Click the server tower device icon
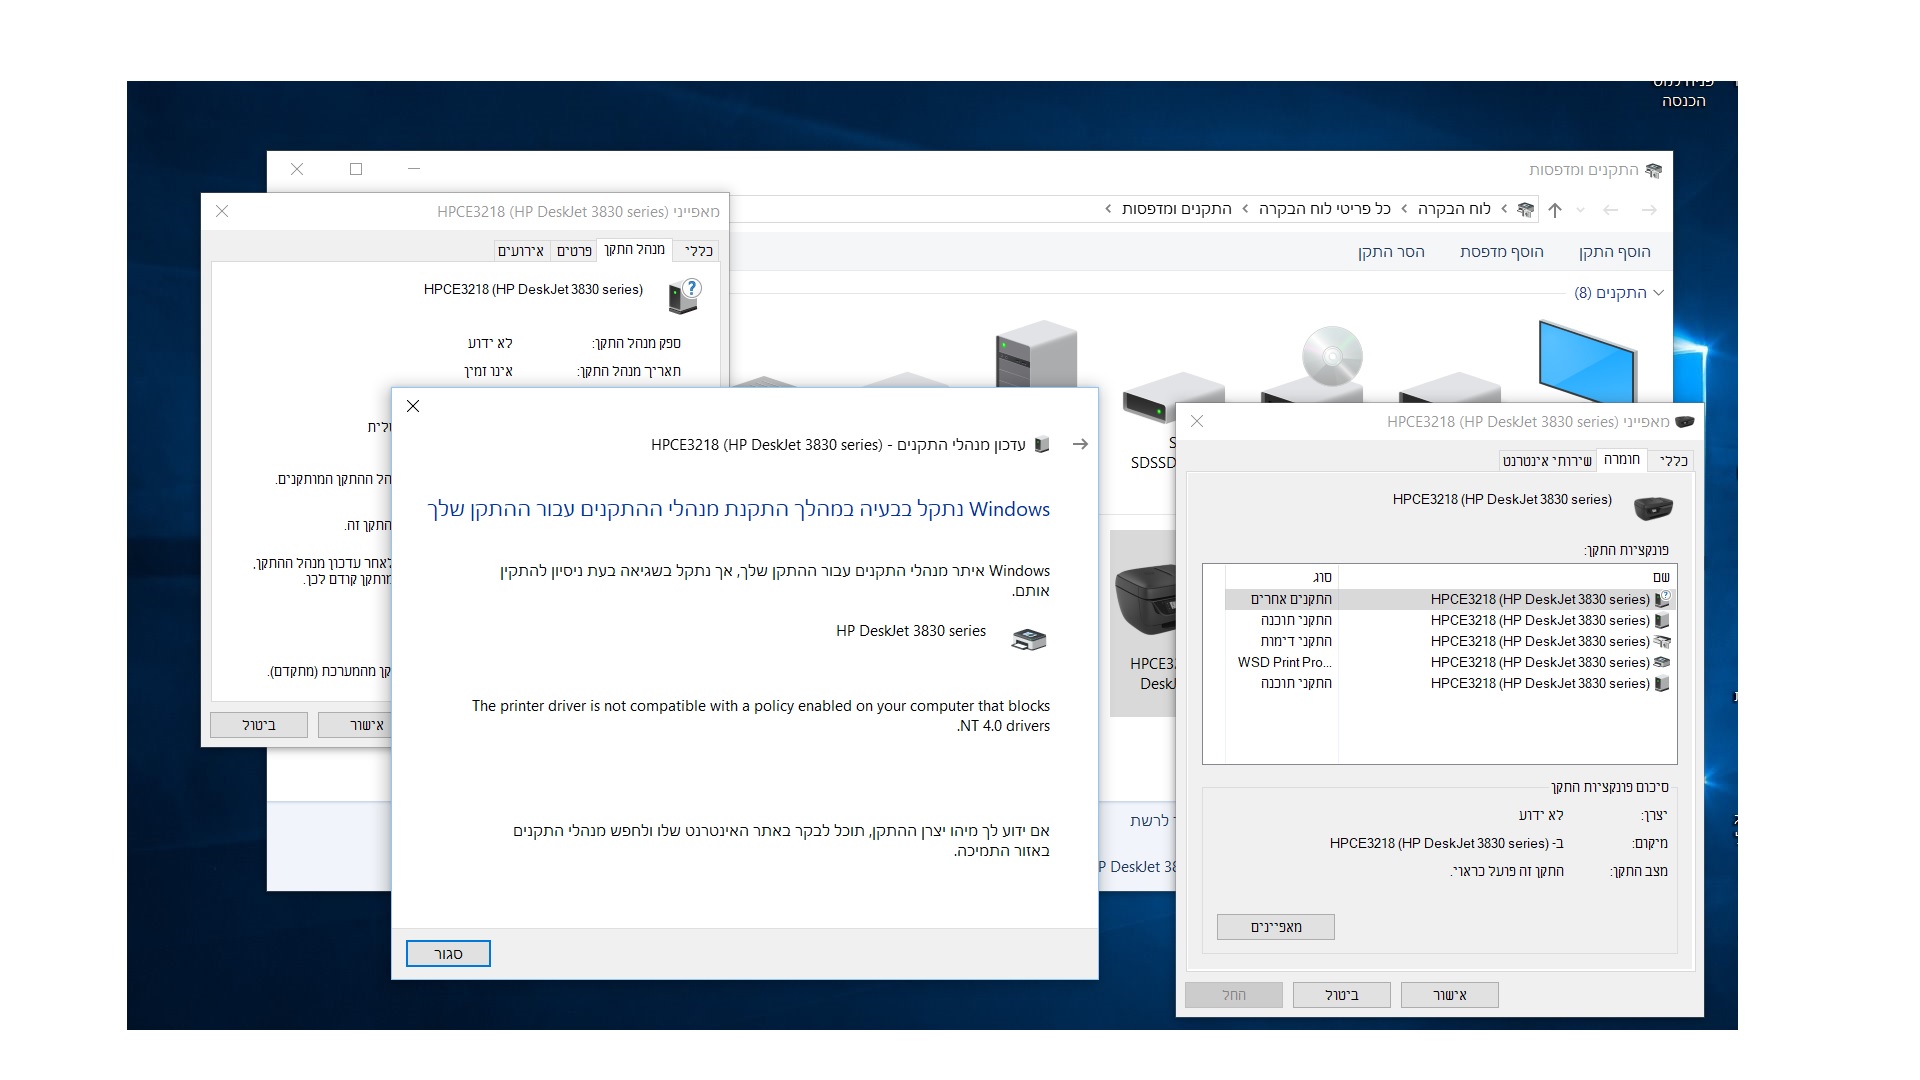Image resolution: width=1920 pixels, height=1080 pixels. click(1036, 355)
